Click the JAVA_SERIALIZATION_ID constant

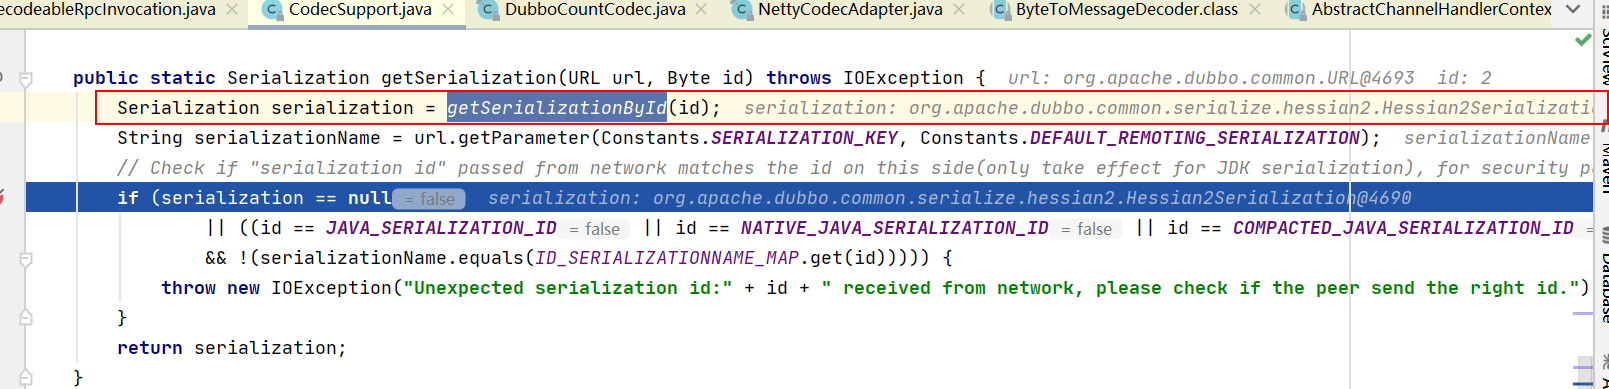441,228
